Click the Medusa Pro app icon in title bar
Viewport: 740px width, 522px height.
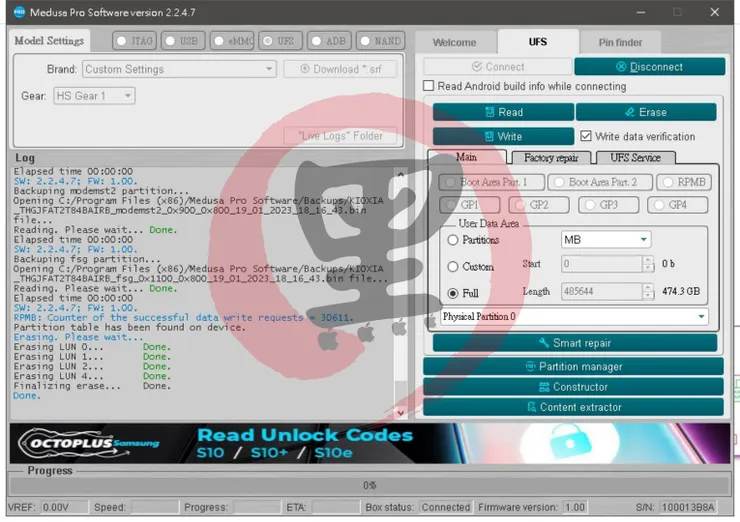click(19, 12)
